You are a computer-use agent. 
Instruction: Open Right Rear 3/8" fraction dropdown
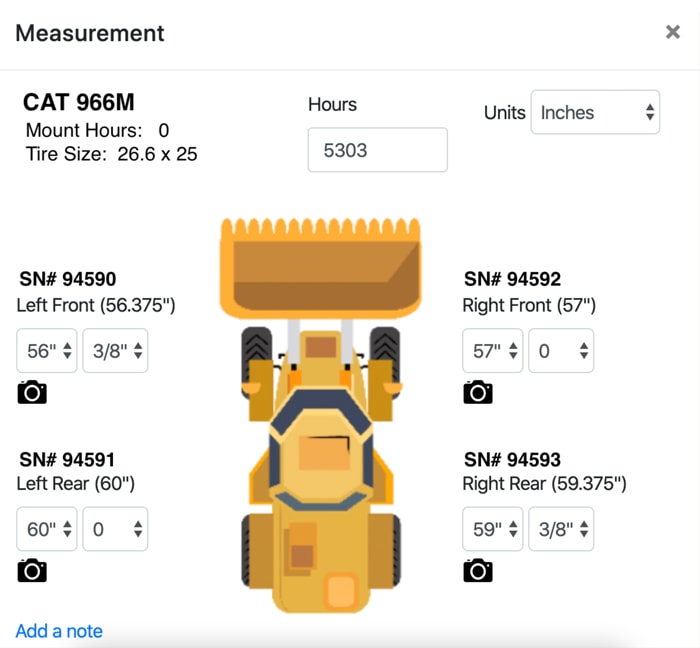point(561,529)
